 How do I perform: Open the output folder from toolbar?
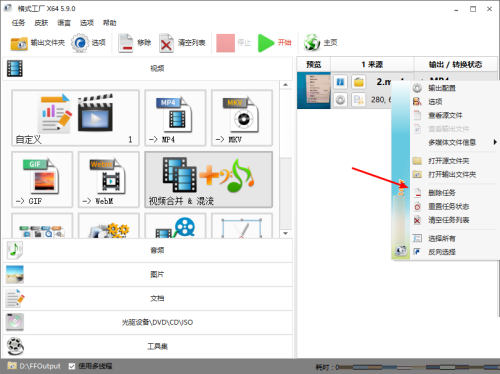click(37, 43)
